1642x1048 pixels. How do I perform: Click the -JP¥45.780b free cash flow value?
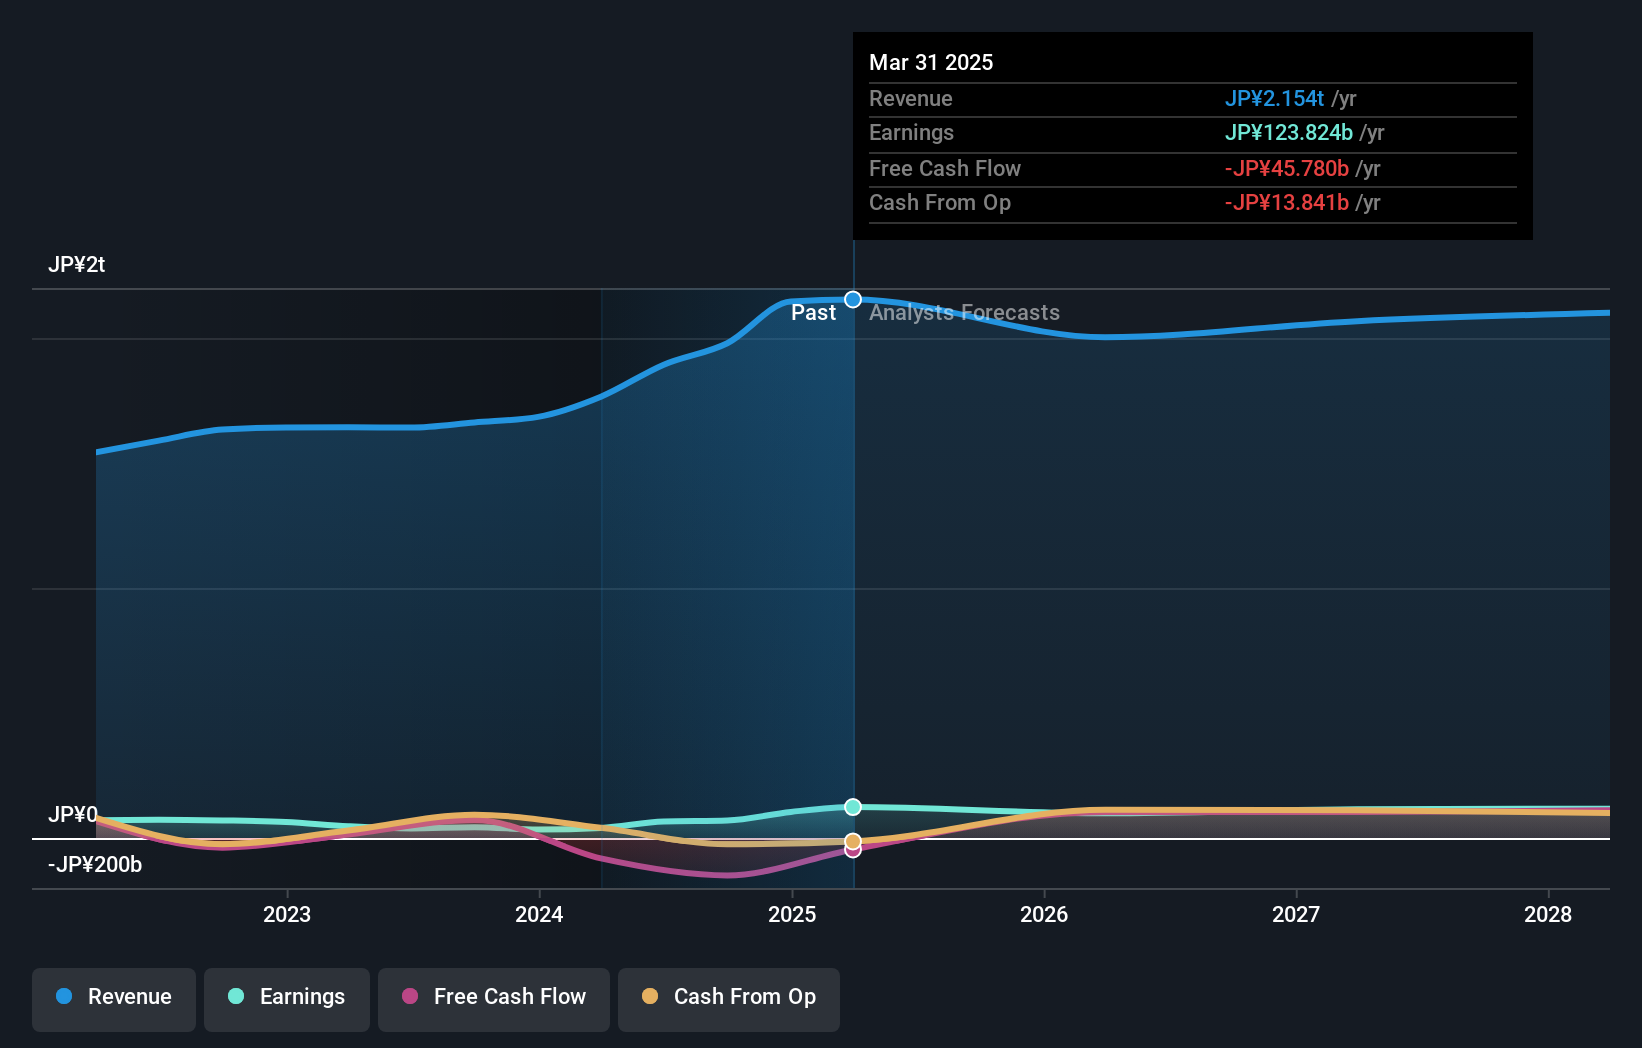point(1287,169)
